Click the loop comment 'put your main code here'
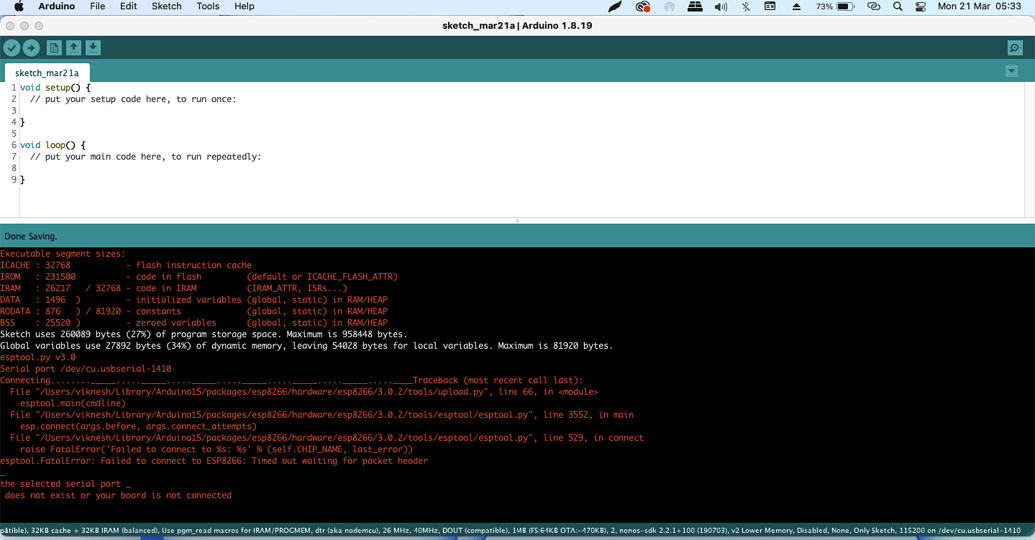 tap(145, 156)
